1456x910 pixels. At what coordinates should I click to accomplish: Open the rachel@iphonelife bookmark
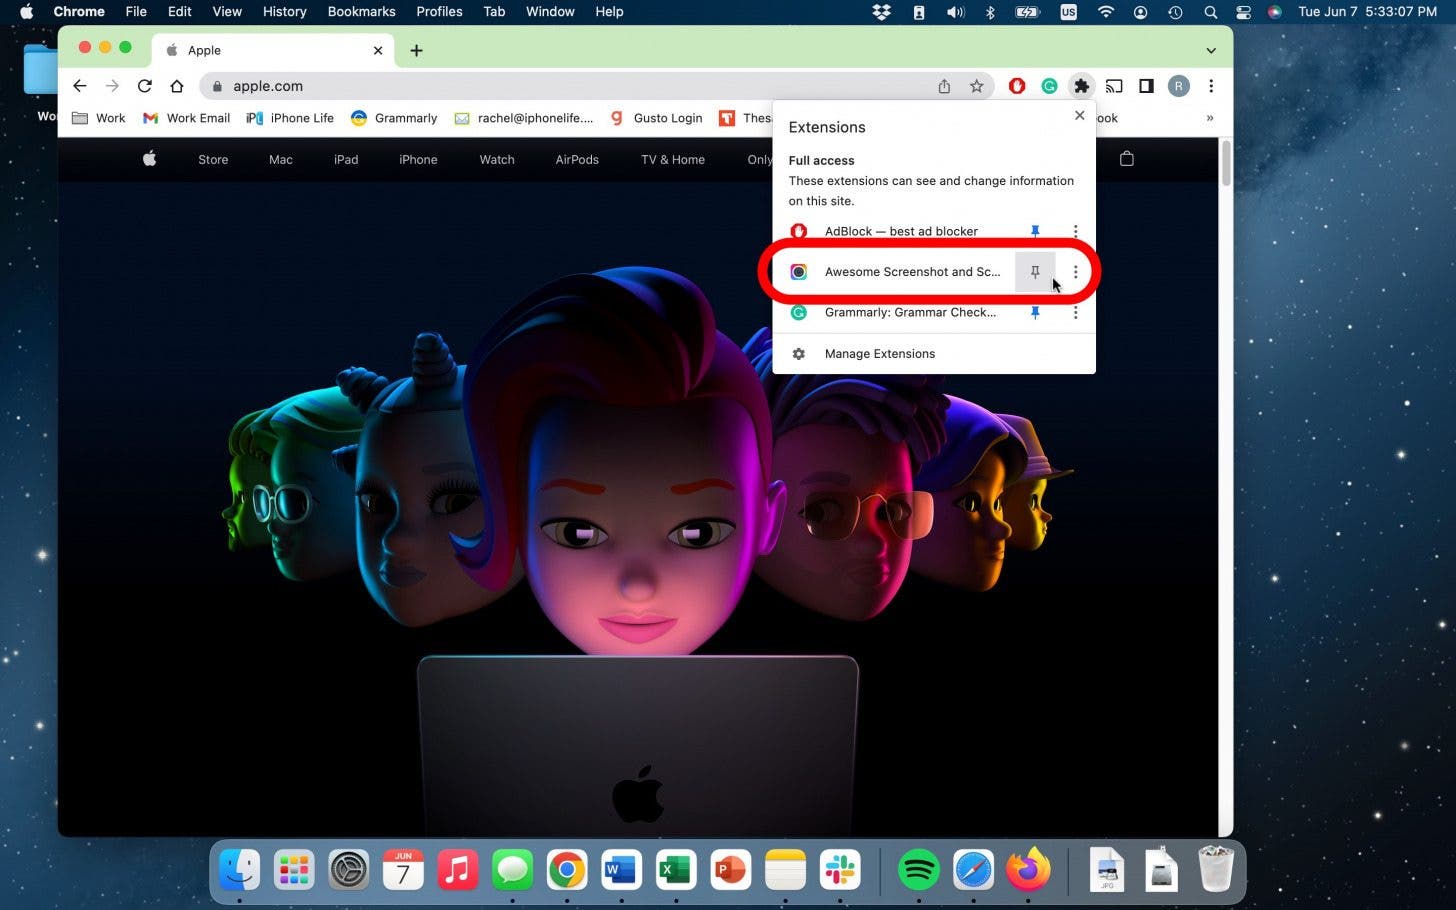point(524,118)
